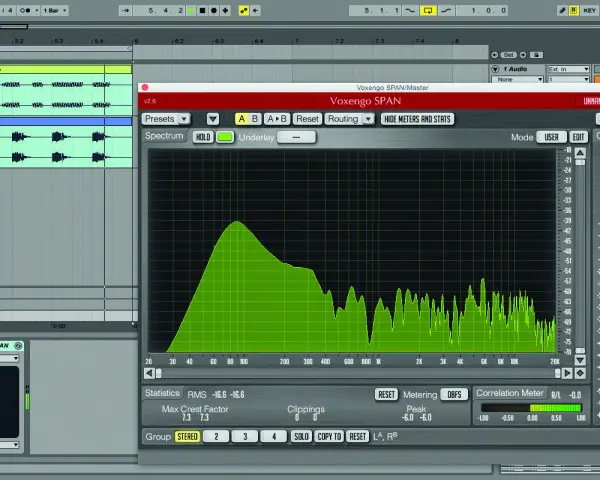Click the horizontal spectrum zoom slider
Screen dimensions: 600x480
(358, 373)
